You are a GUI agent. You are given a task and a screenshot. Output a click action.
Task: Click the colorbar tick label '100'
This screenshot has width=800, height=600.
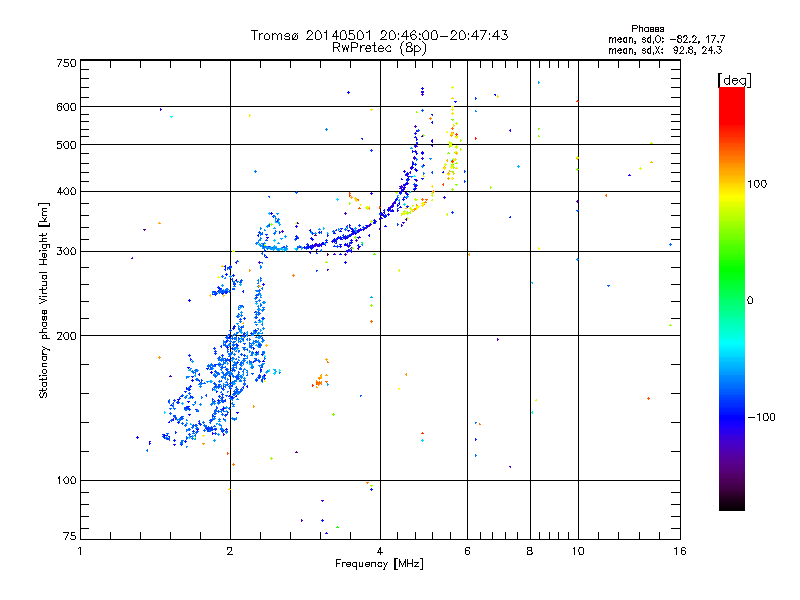(x=757, y=184)
